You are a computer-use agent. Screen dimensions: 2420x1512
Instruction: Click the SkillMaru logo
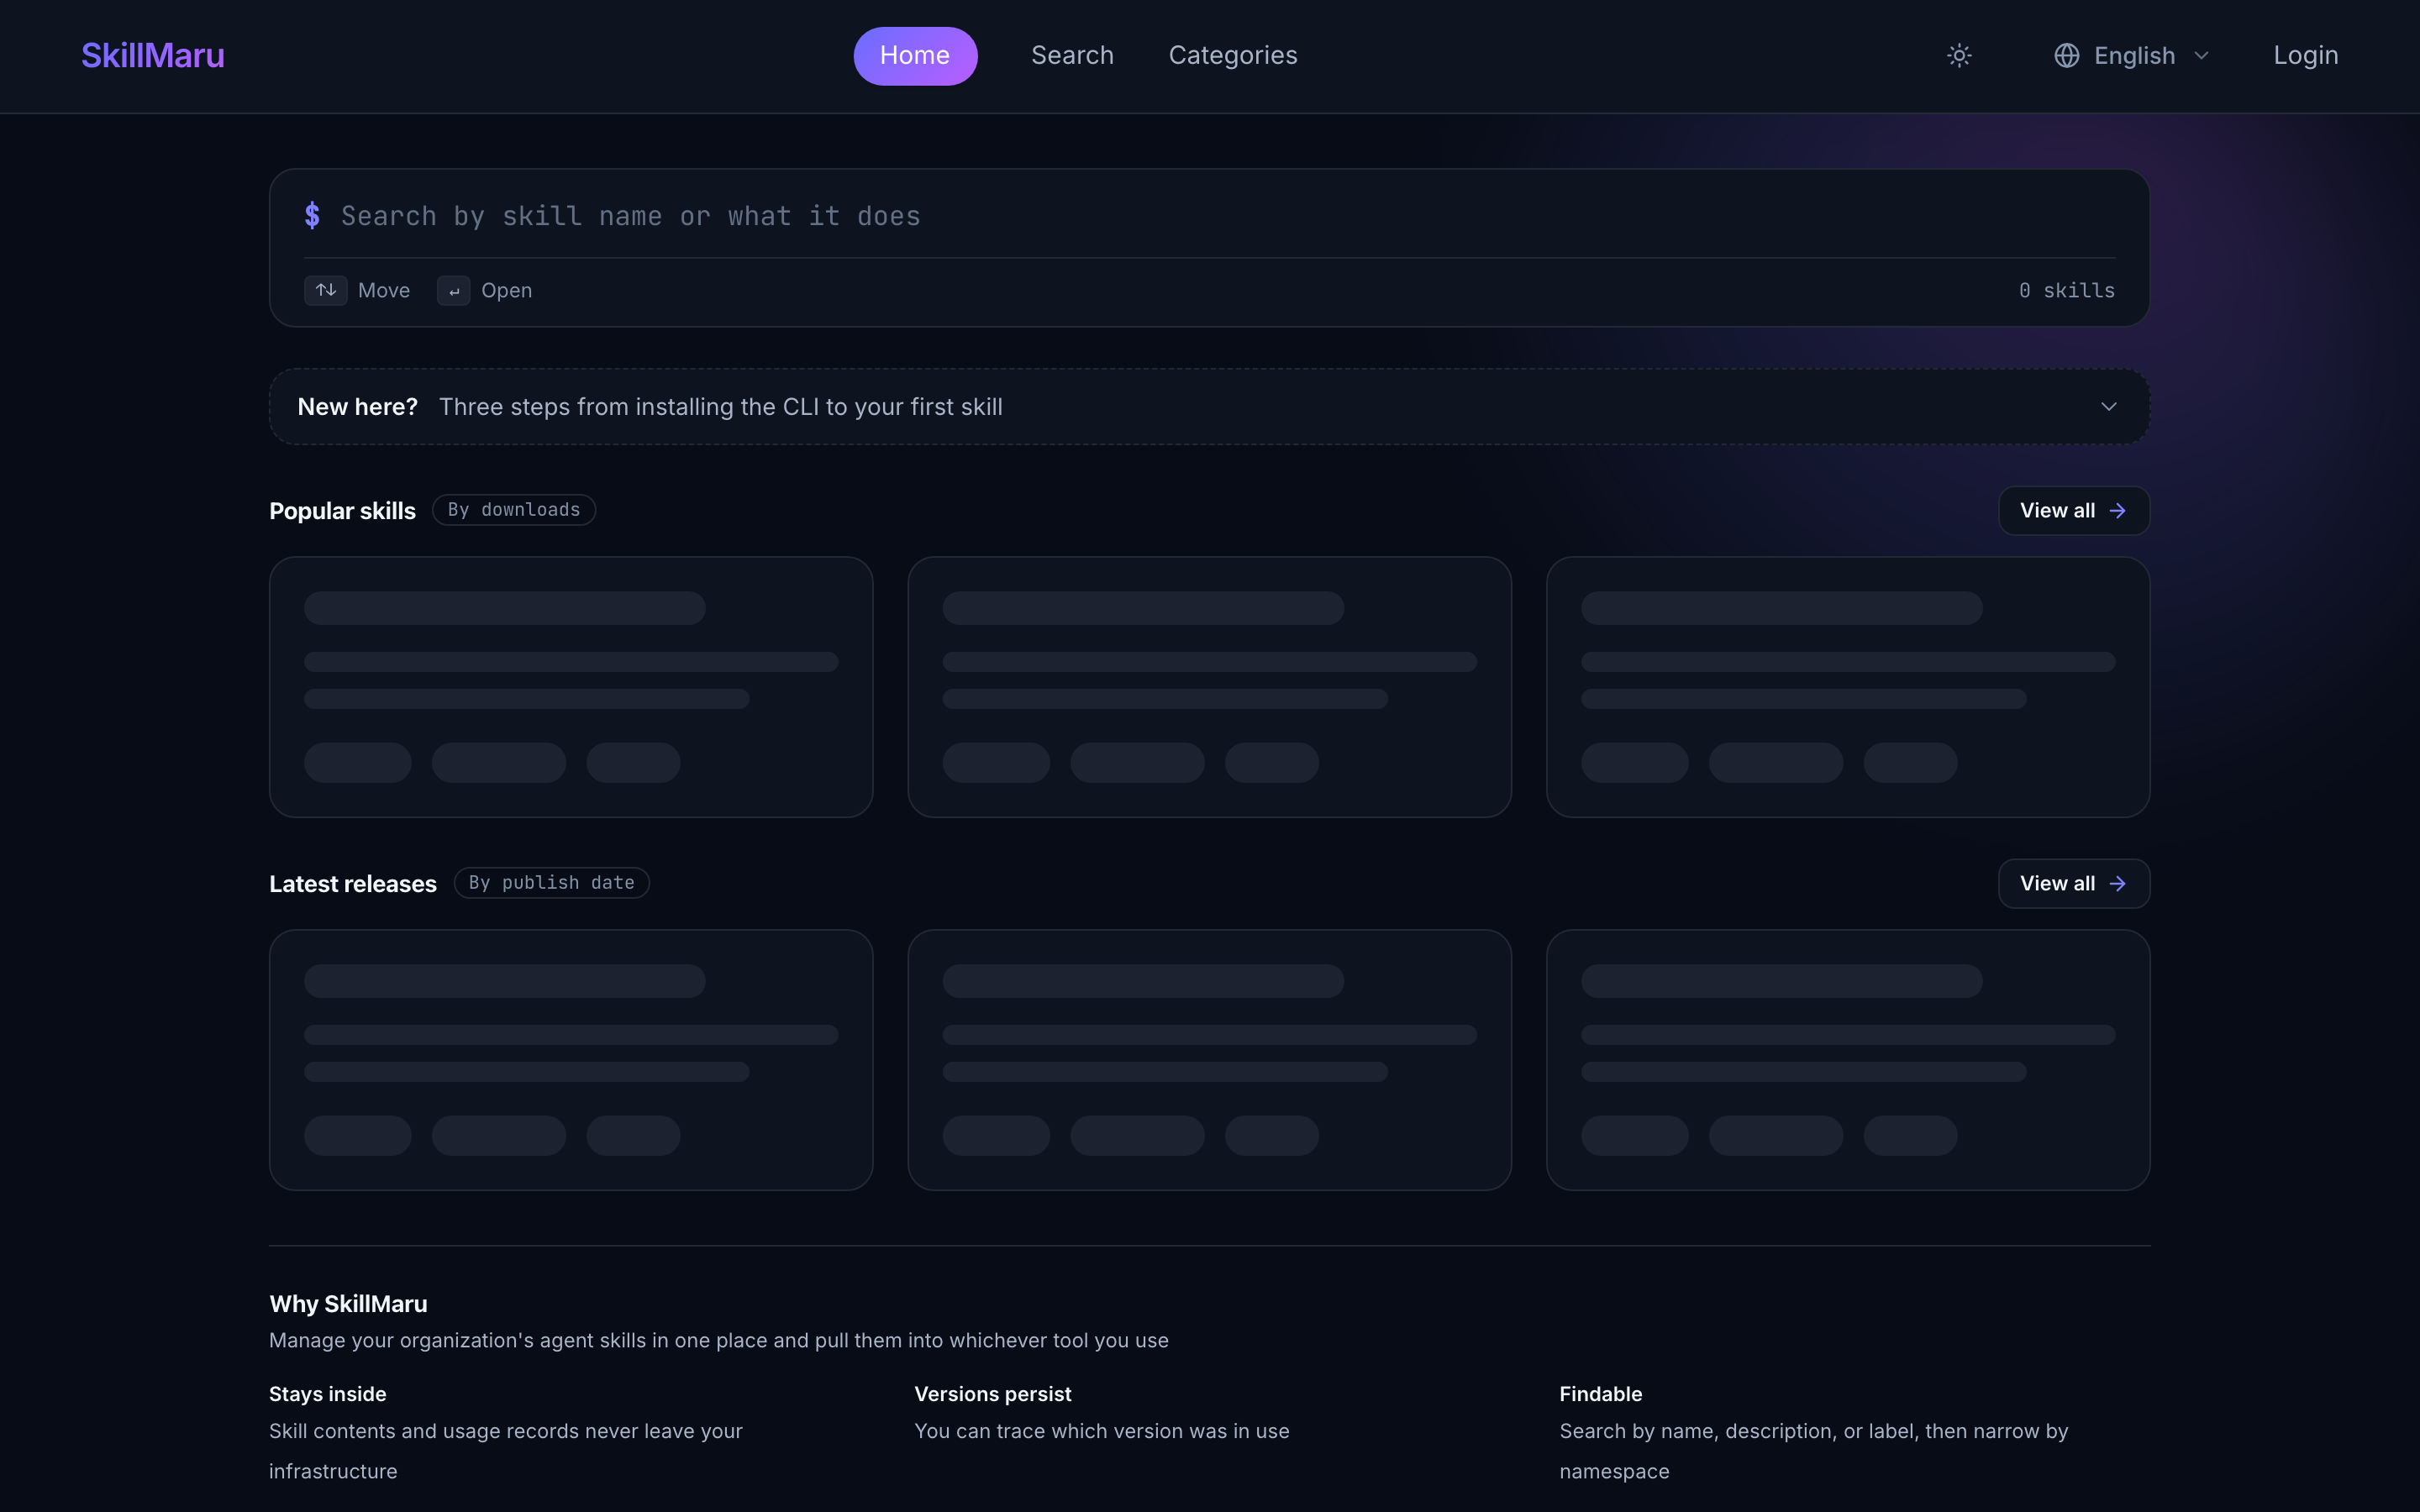[x=153, y=56]
